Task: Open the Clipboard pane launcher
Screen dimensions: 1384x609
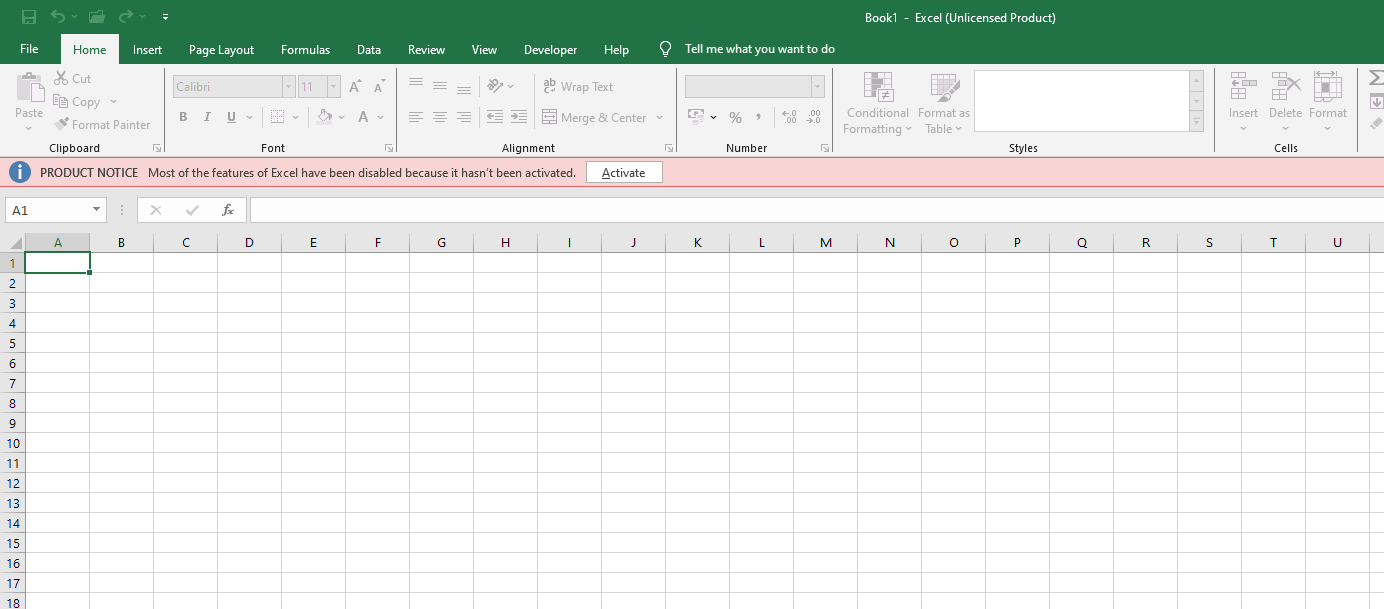Action: (x=157, y=148)
